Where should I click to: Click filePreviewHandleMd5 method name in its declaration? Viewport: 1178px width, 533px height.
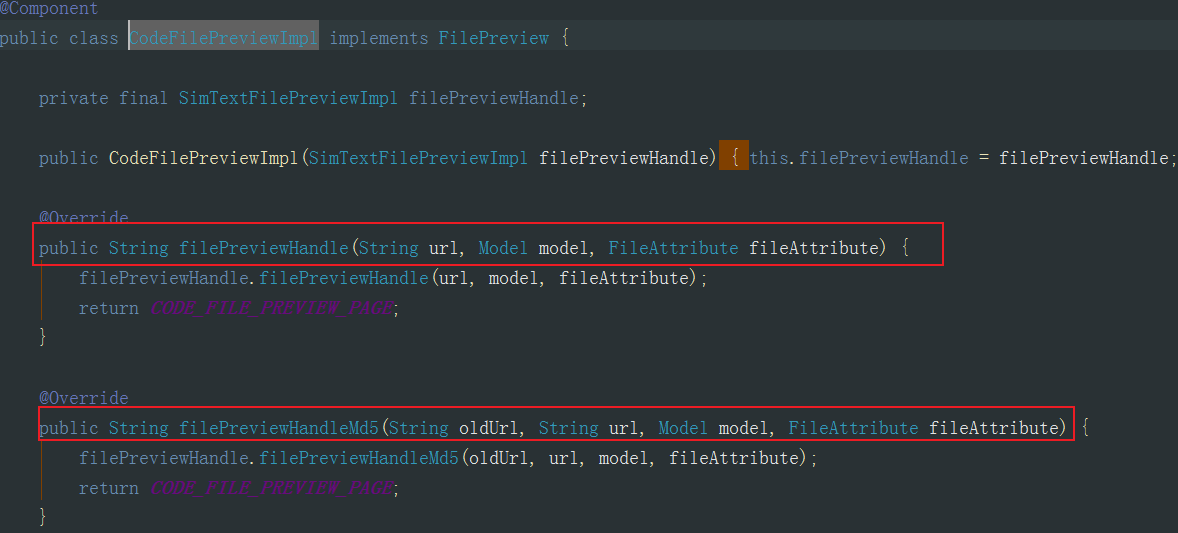(279, 429)
